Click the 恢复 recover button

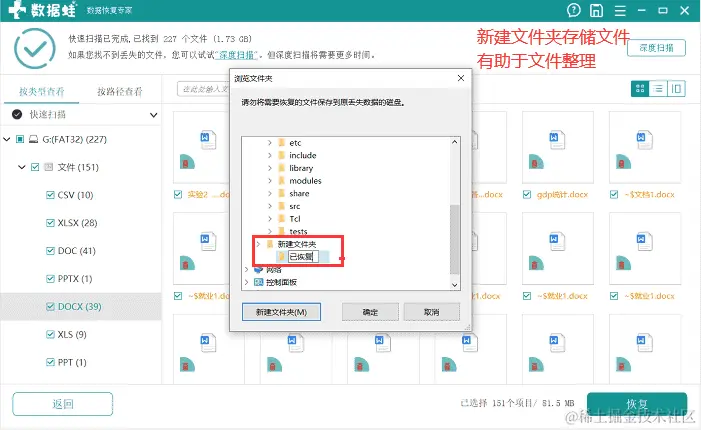637,404
